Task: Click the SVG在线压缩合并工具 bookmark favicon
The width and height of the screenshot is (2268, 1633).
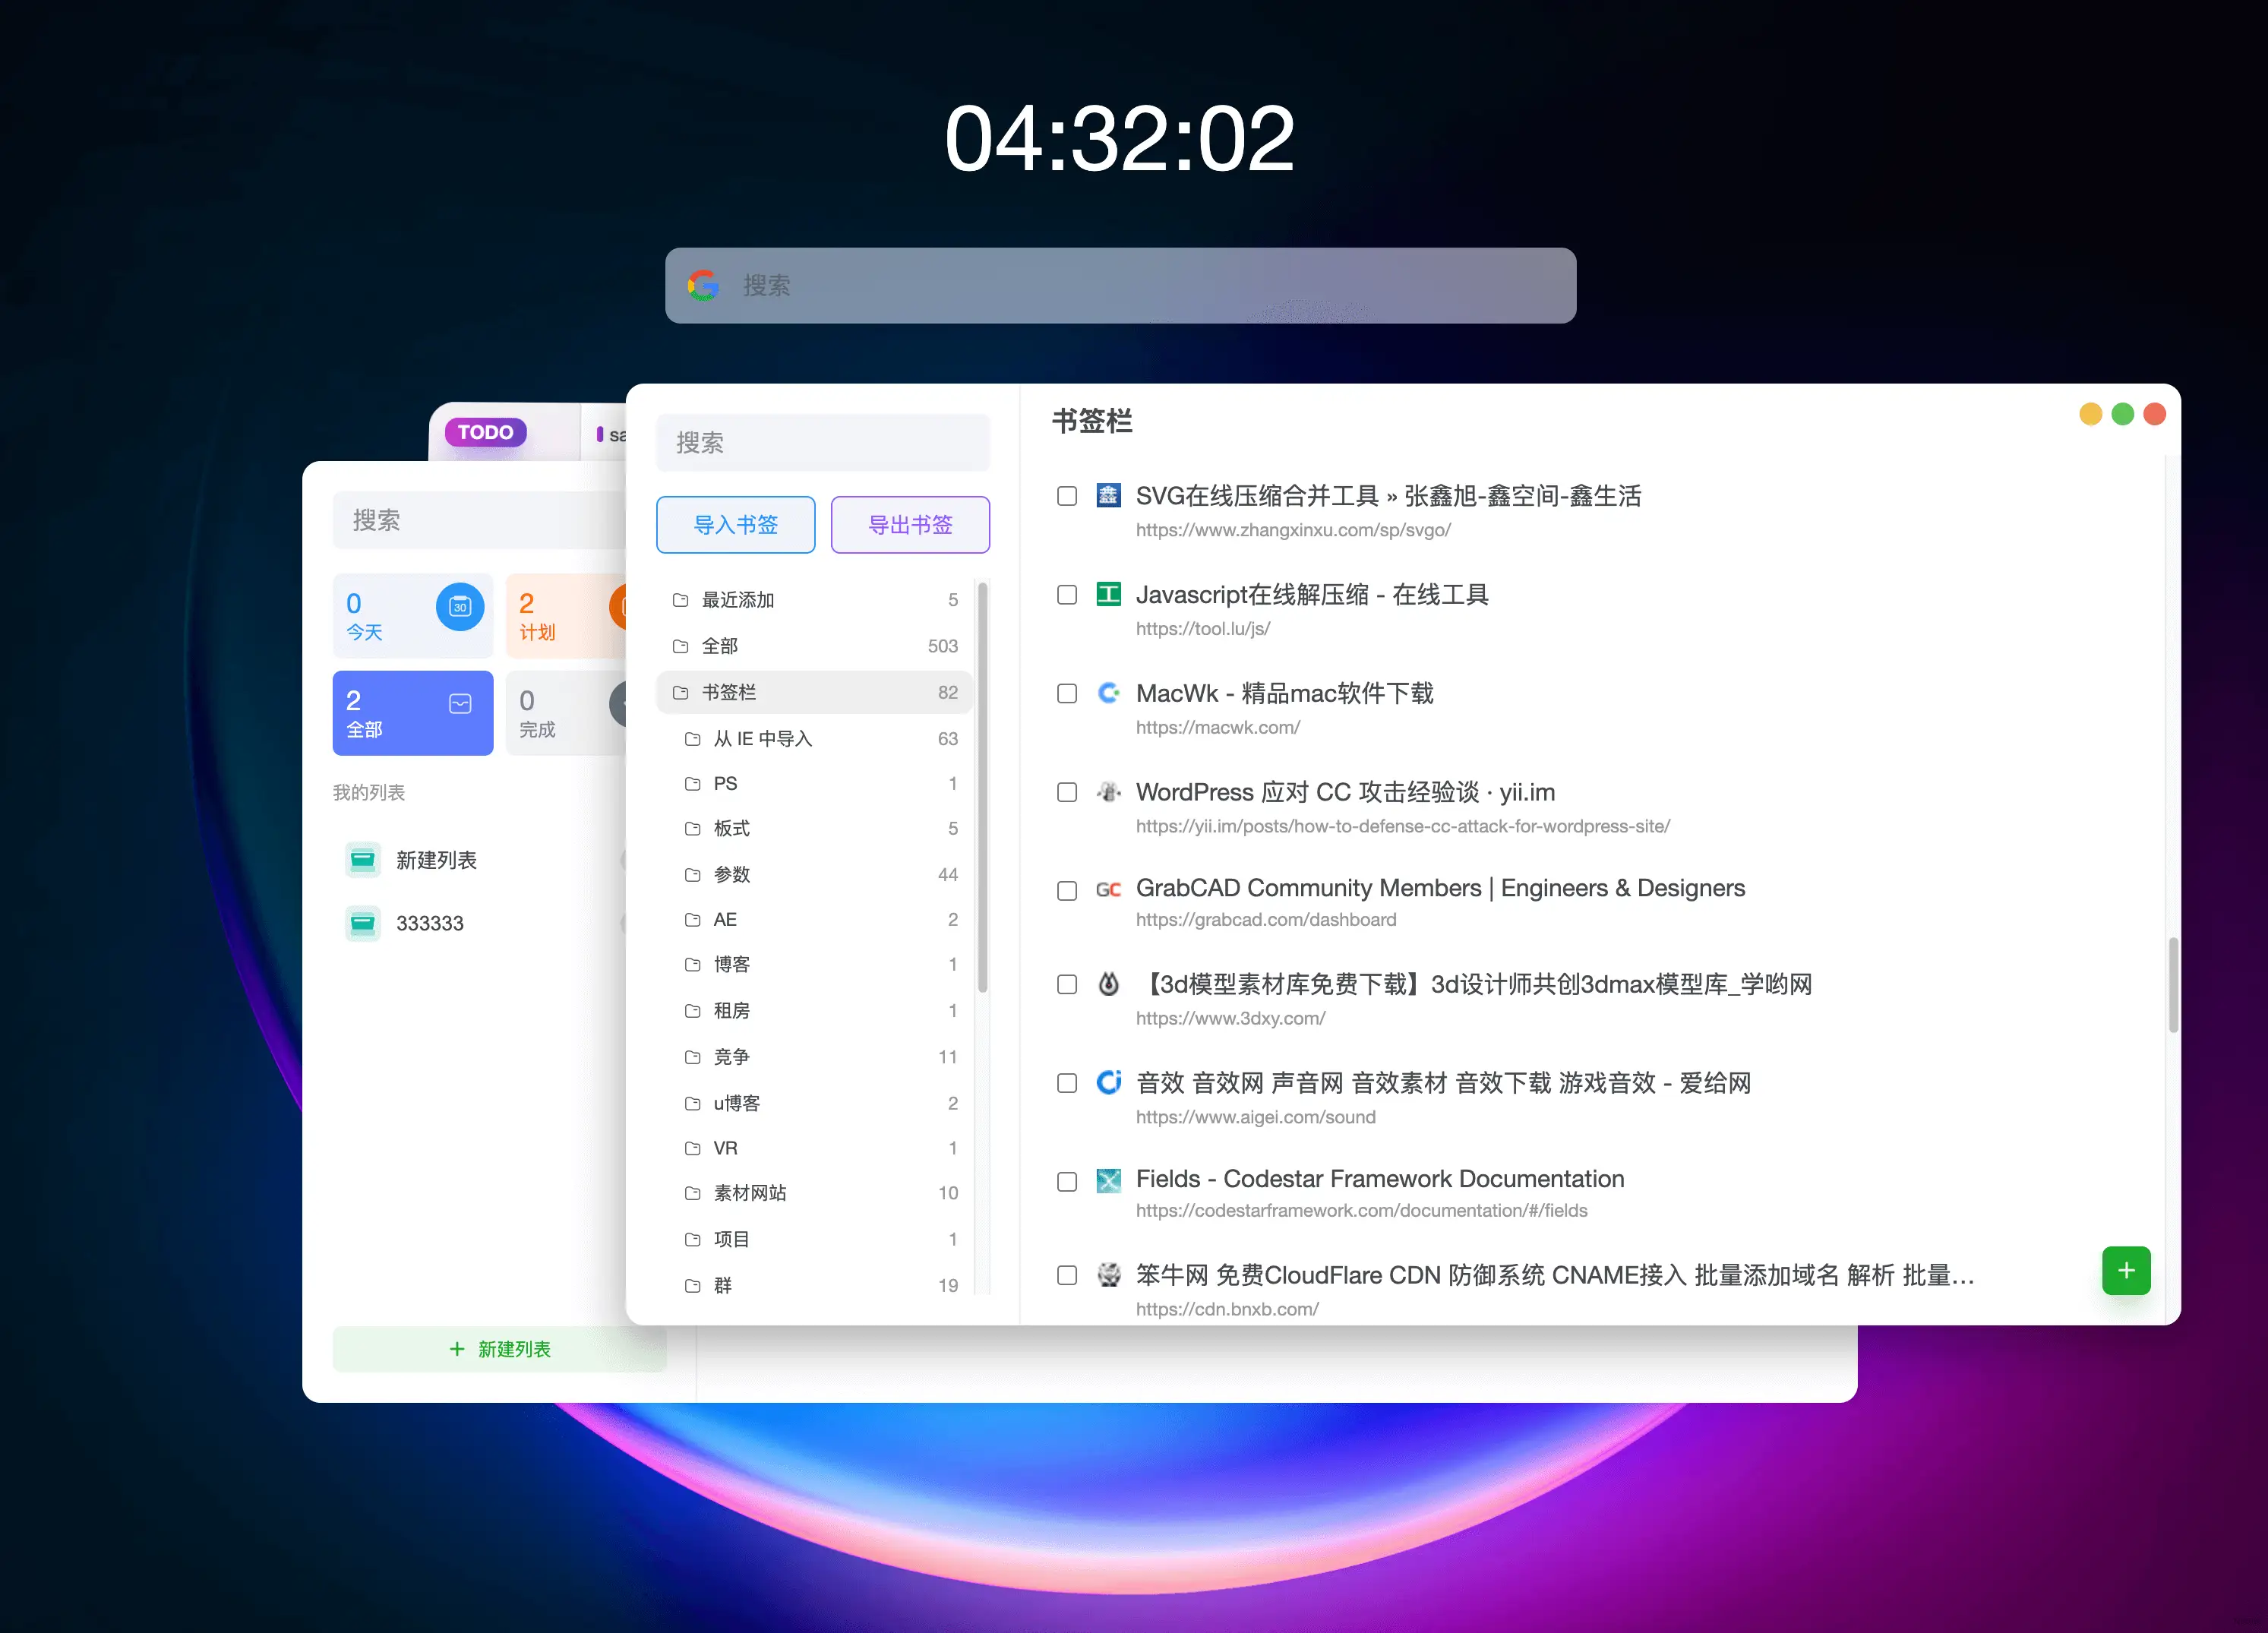Action: [x=1108, y=495]
